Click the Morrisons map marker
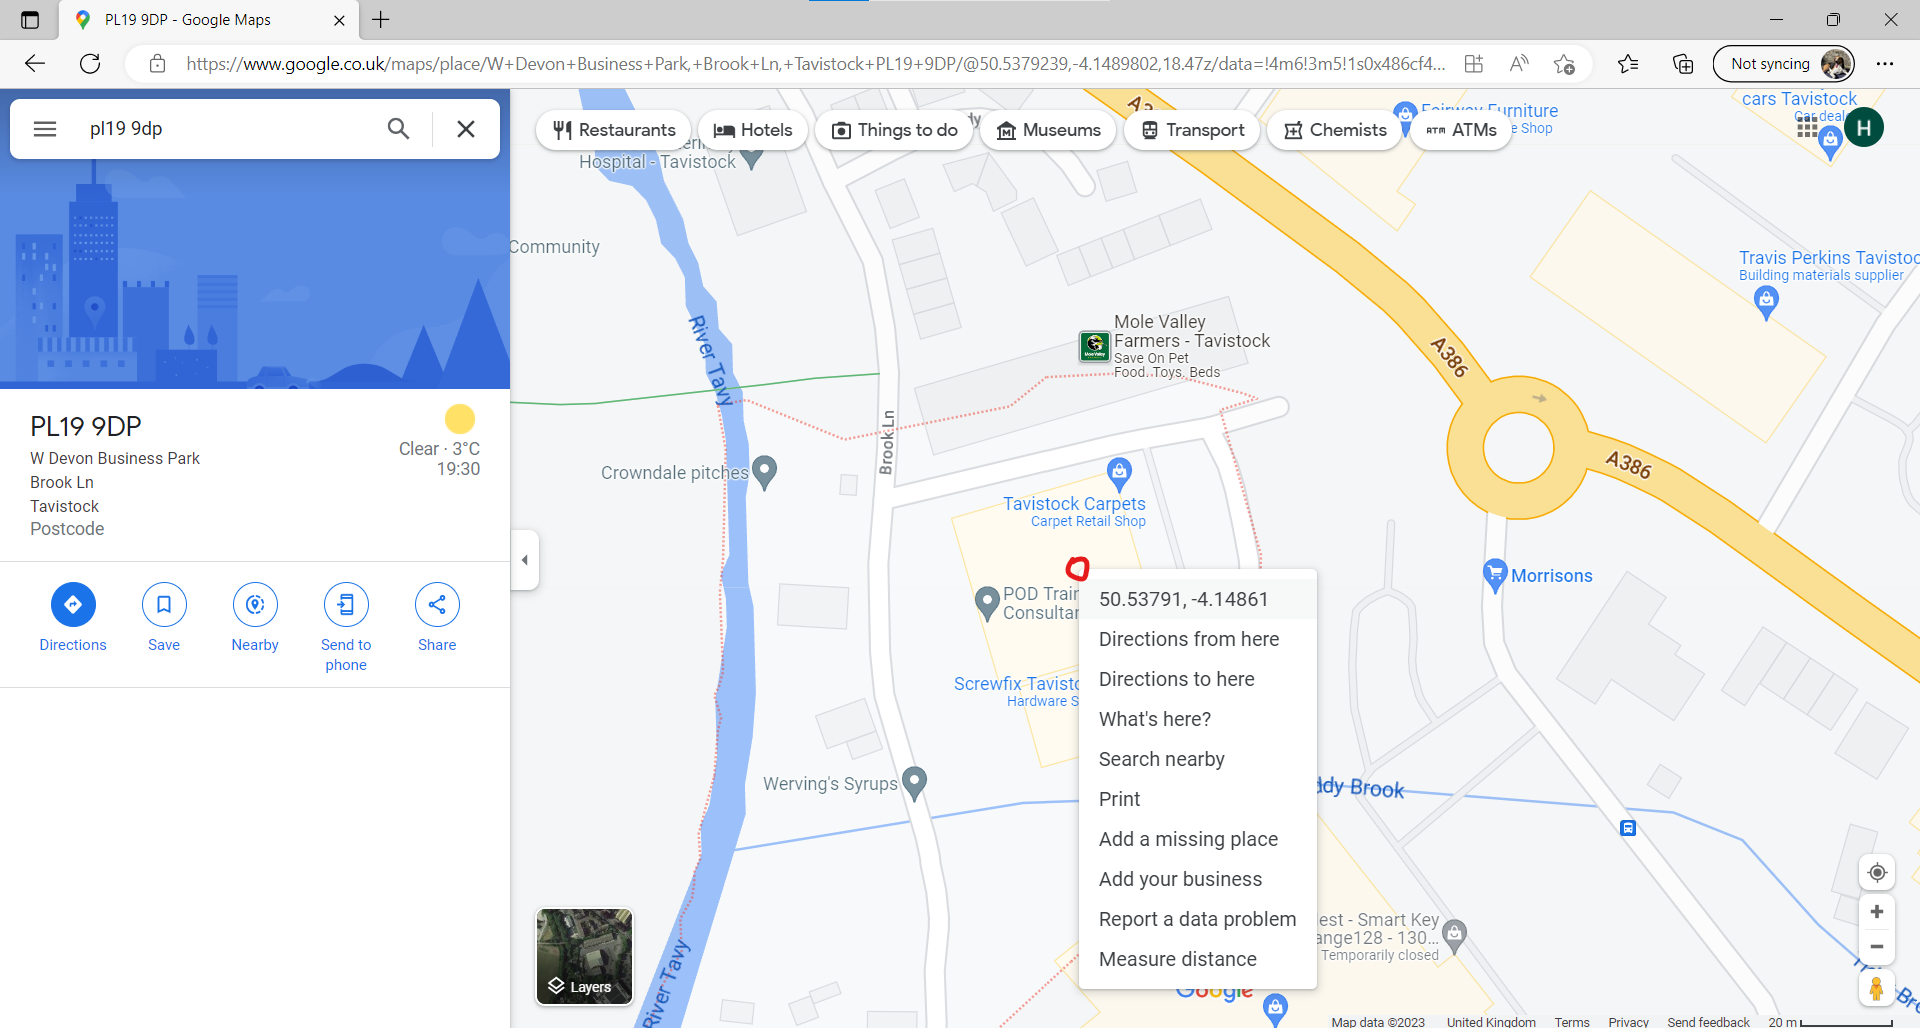 1494,574
